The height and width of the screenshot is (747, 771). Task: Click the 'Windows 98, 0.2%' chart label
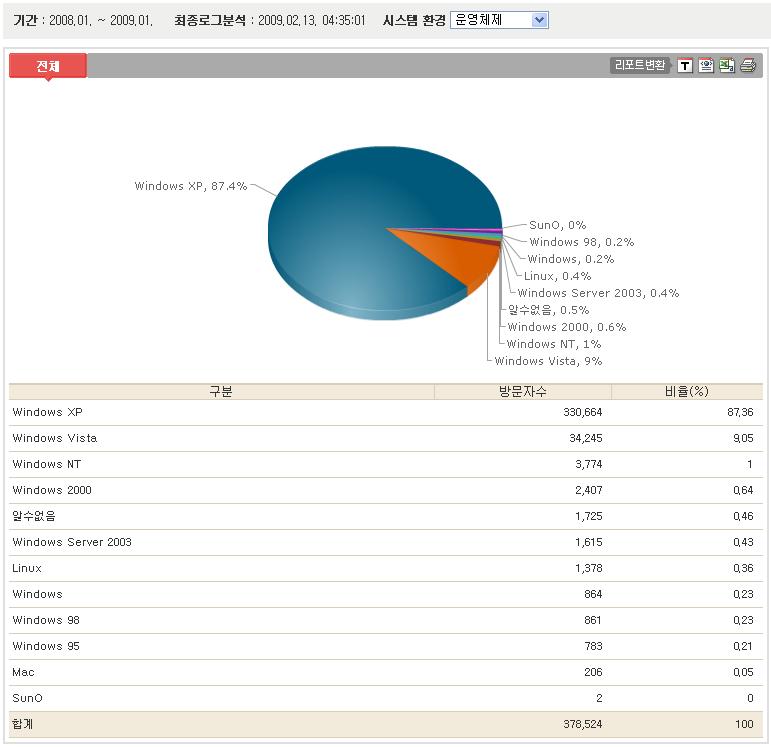click(x=582, y=242)
